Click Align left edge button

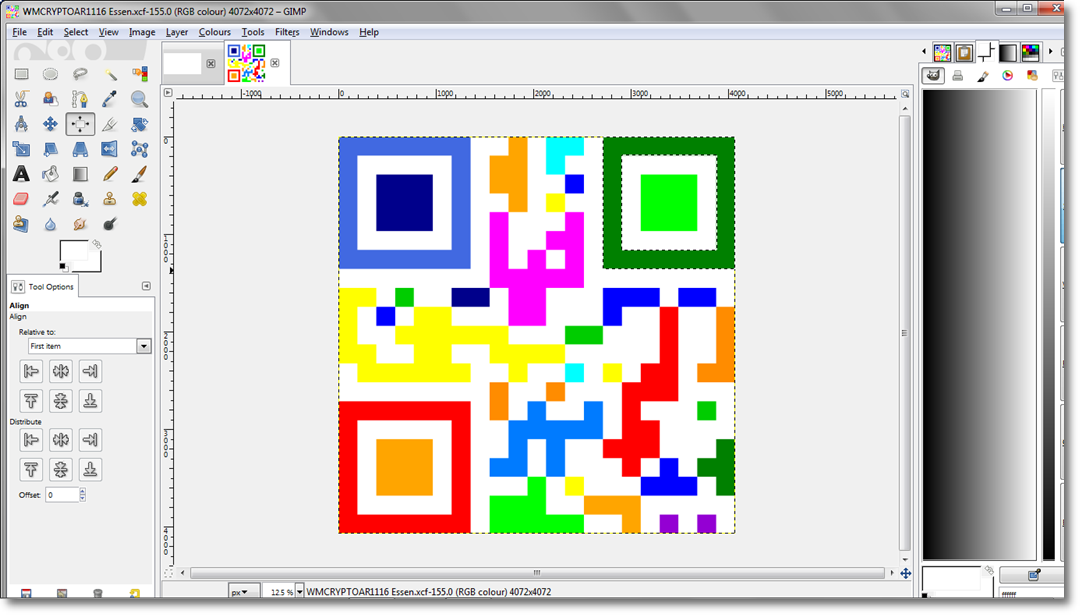pos(31,371)
